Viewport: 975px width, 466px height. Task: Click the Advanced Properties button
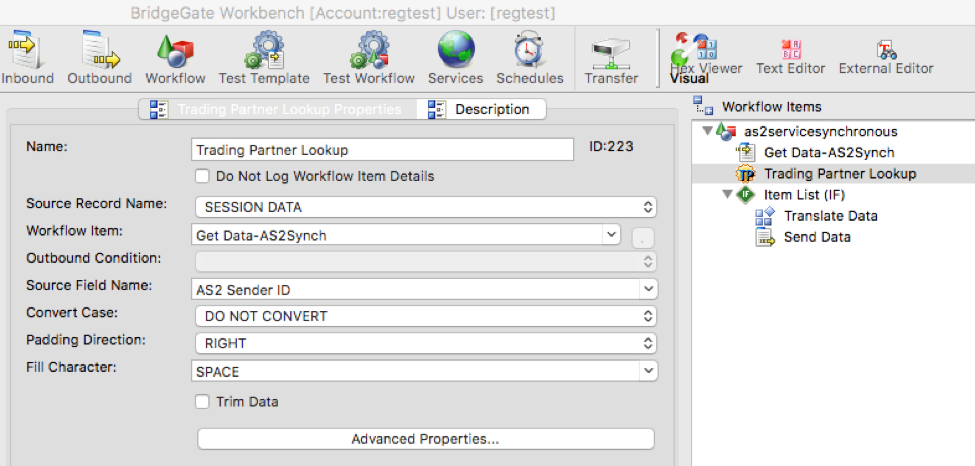click(426, 439)
